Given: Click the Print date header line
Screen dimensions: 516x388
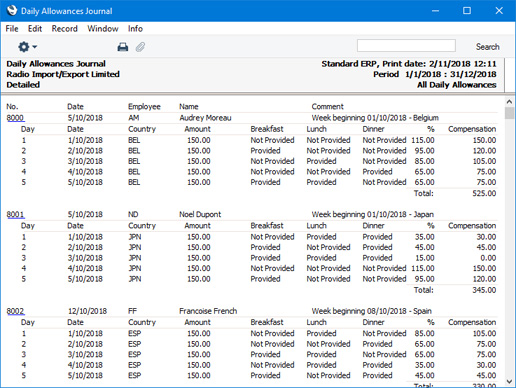Looking at the screenshot, I should (409, 64).
